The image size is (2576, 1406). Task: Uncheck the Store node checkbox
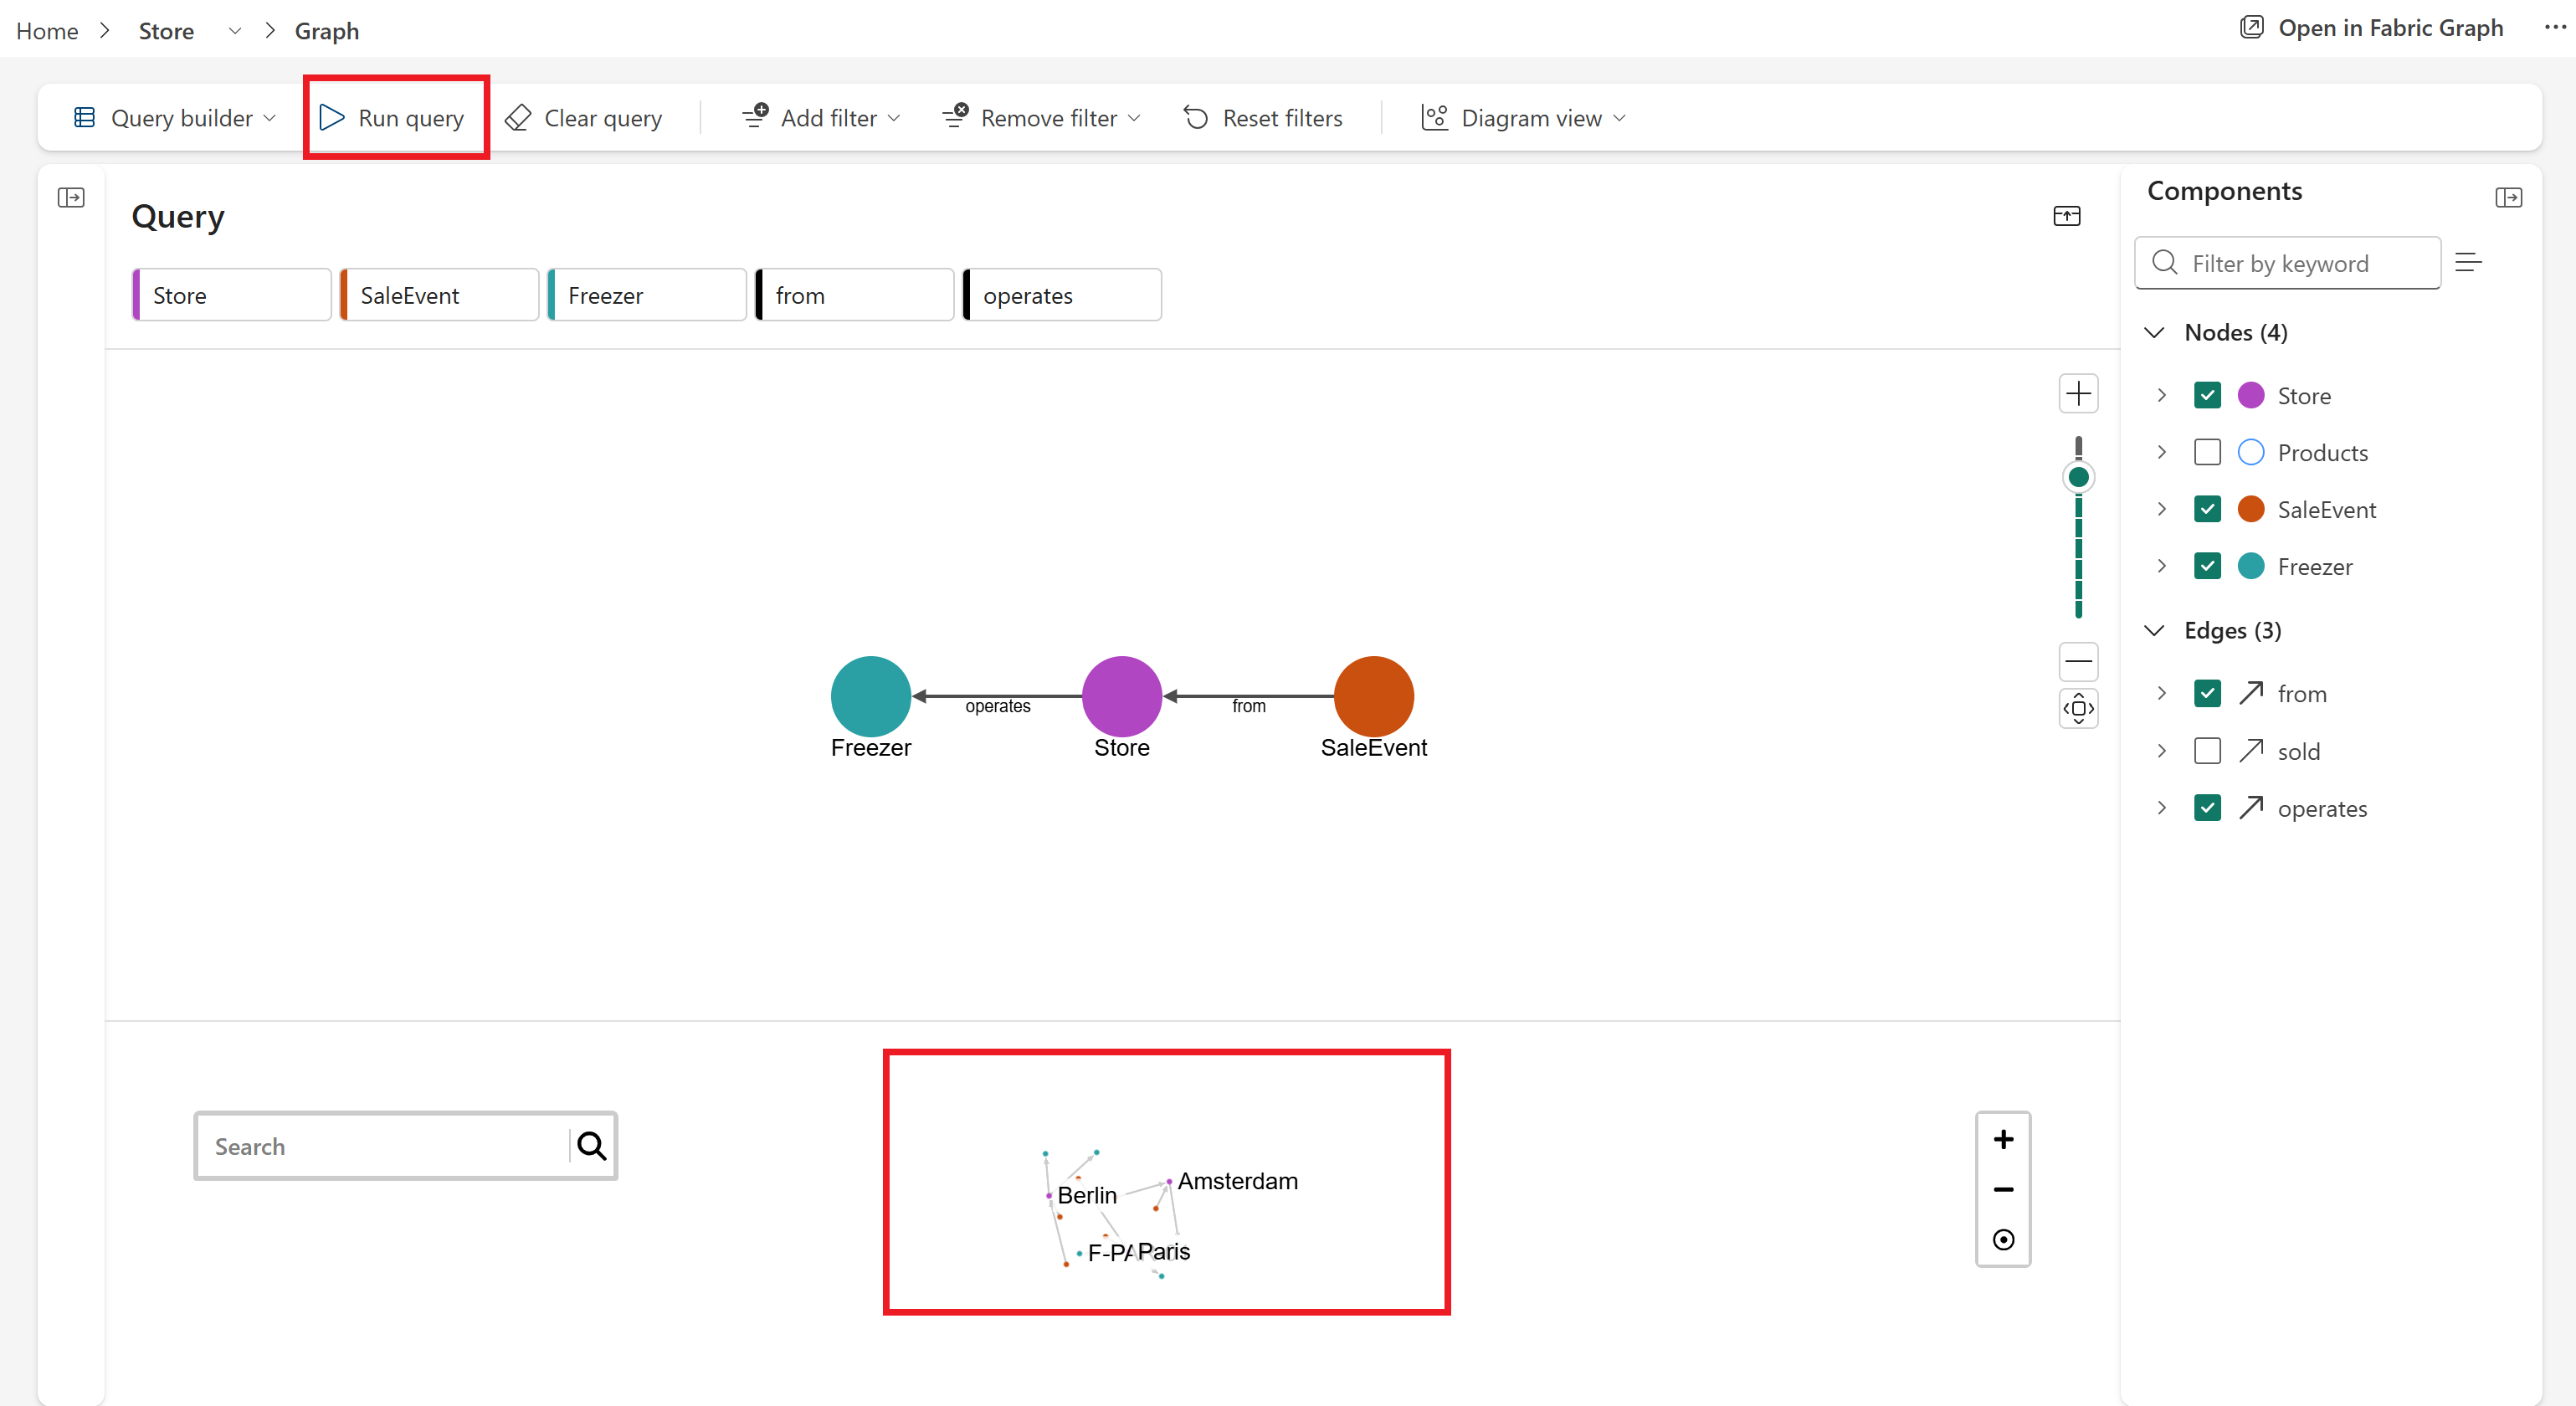tap(2207, 395)
